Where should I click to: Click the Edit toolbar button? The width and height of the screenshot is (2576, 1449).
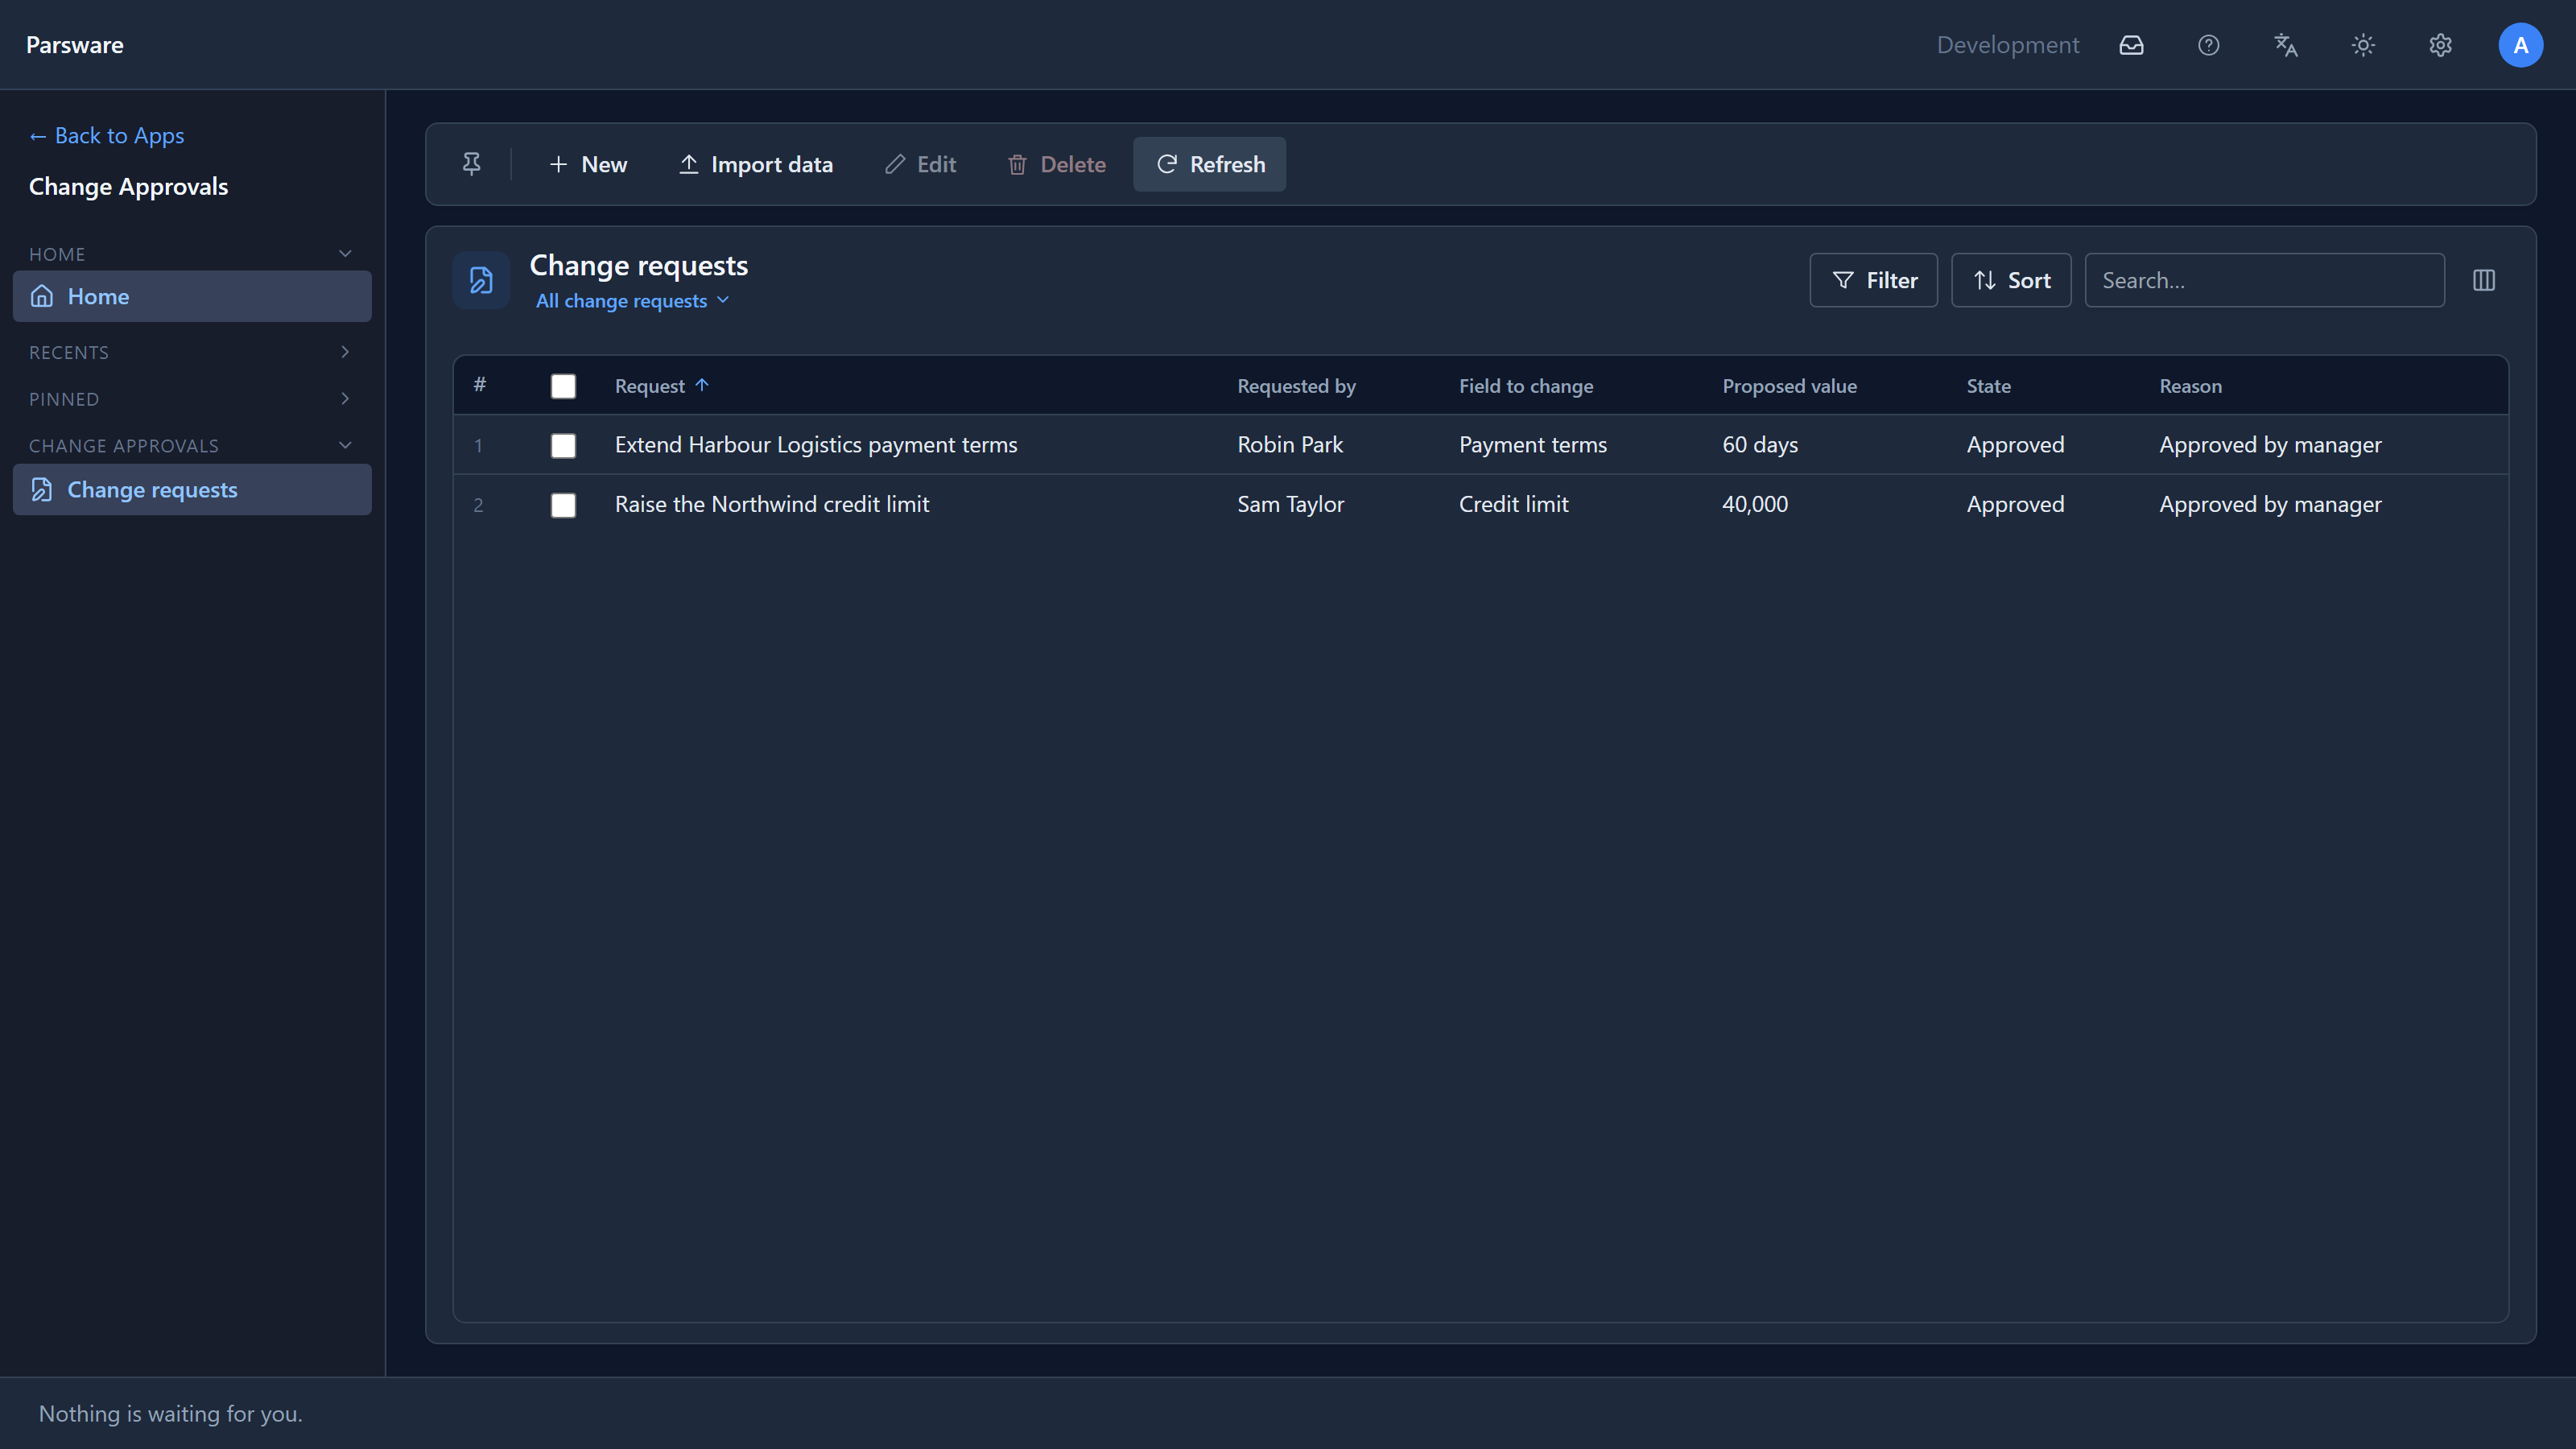point(921,164)
